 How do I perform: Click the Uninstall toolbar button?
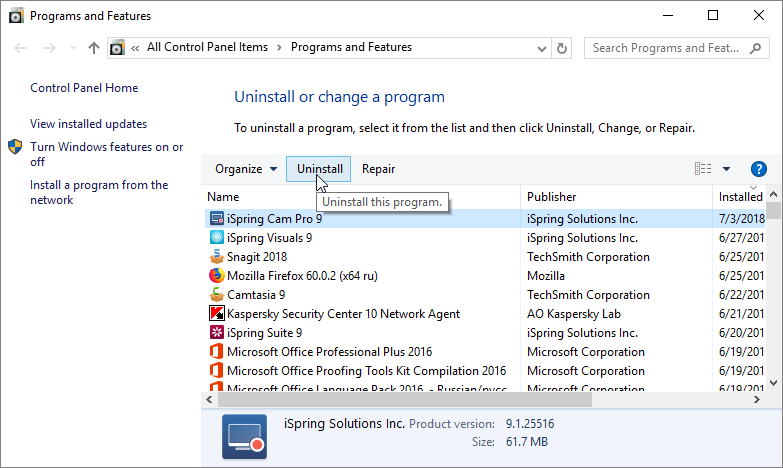point(320,169)
